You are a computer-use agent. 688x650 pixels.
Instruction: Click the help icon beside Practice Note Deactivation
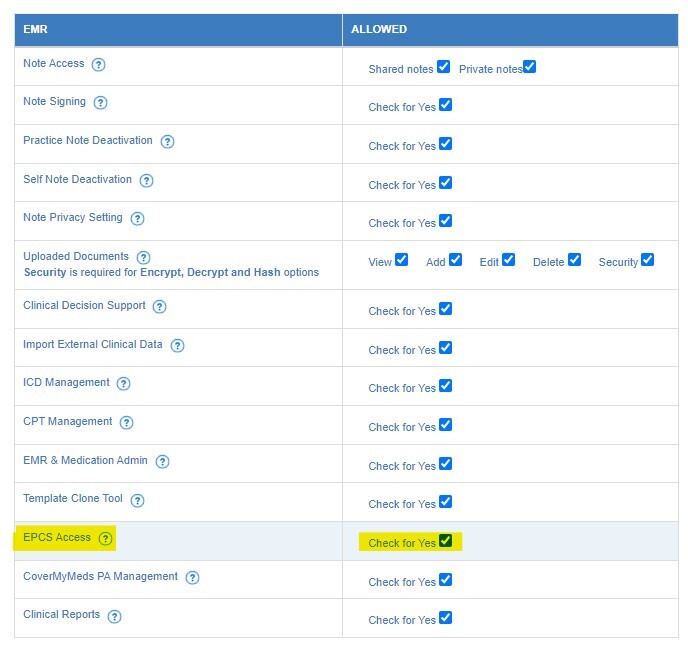[167, 142]
